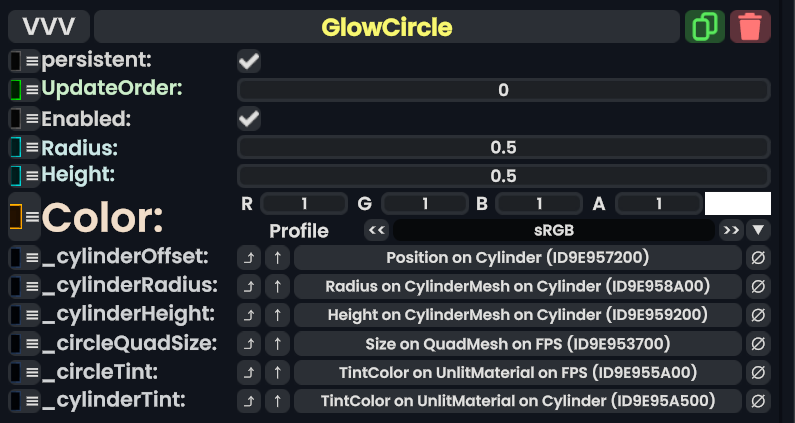Toggle the persistent checkbox
Image resolution: width=795 pixels, height=423 pixels.
click(x=249, y=61)
